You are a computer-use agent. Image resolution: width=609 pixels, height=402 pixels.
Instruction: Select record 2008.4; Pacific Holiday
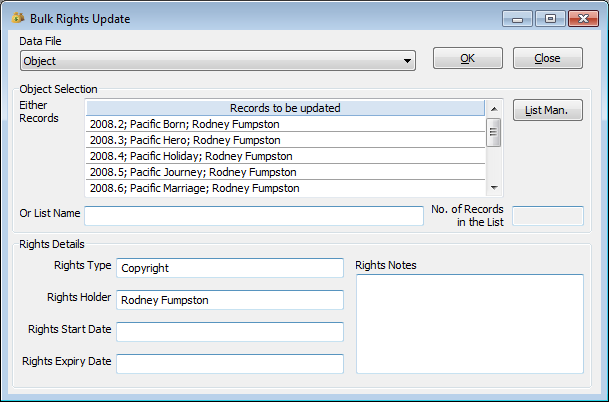pos(285,156)
